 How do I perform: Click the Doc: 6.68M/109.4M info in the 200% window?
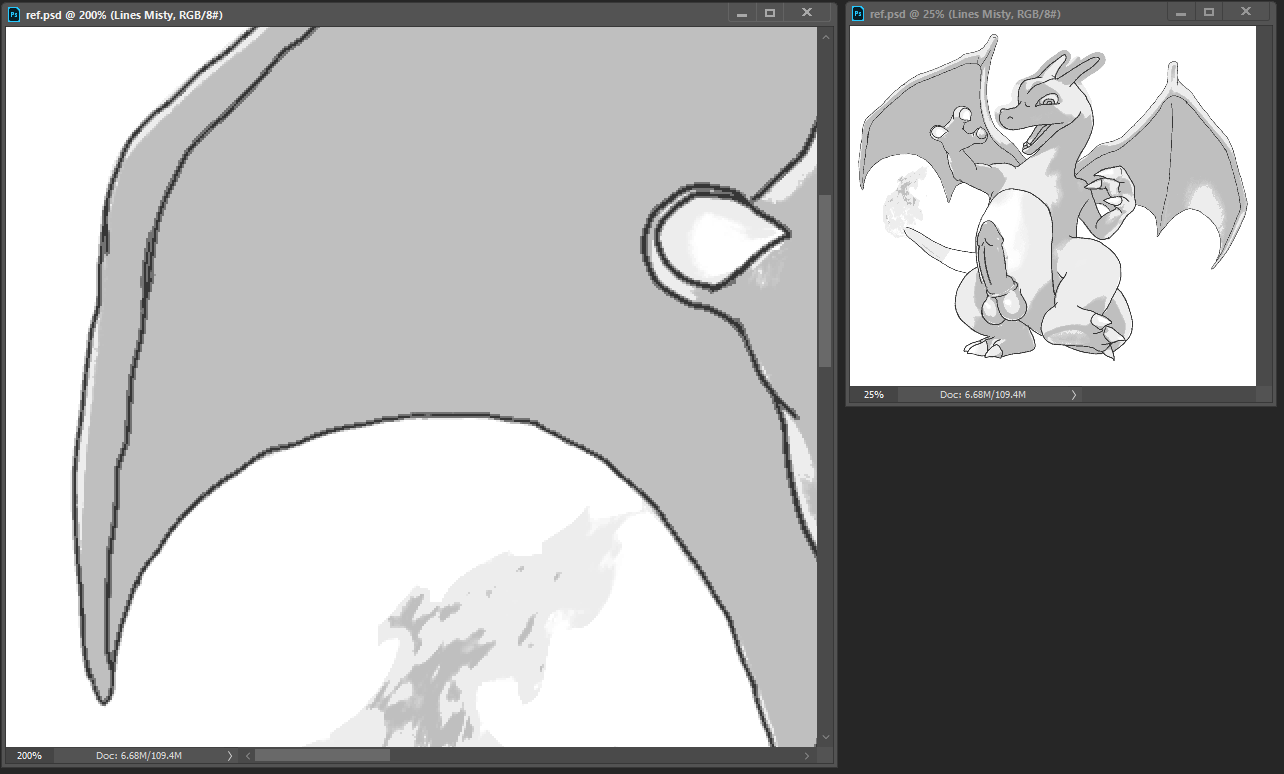[138, 756]
